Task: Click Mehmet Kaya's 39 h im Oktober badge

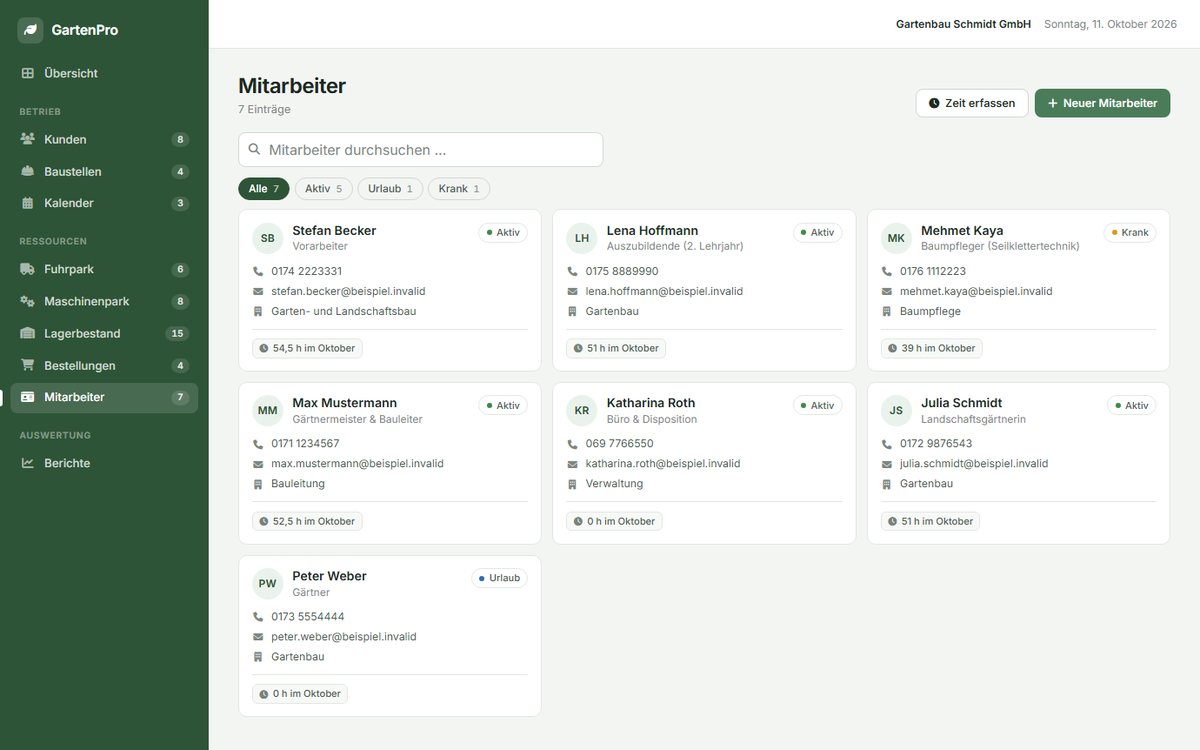Action: click(932, 348)
